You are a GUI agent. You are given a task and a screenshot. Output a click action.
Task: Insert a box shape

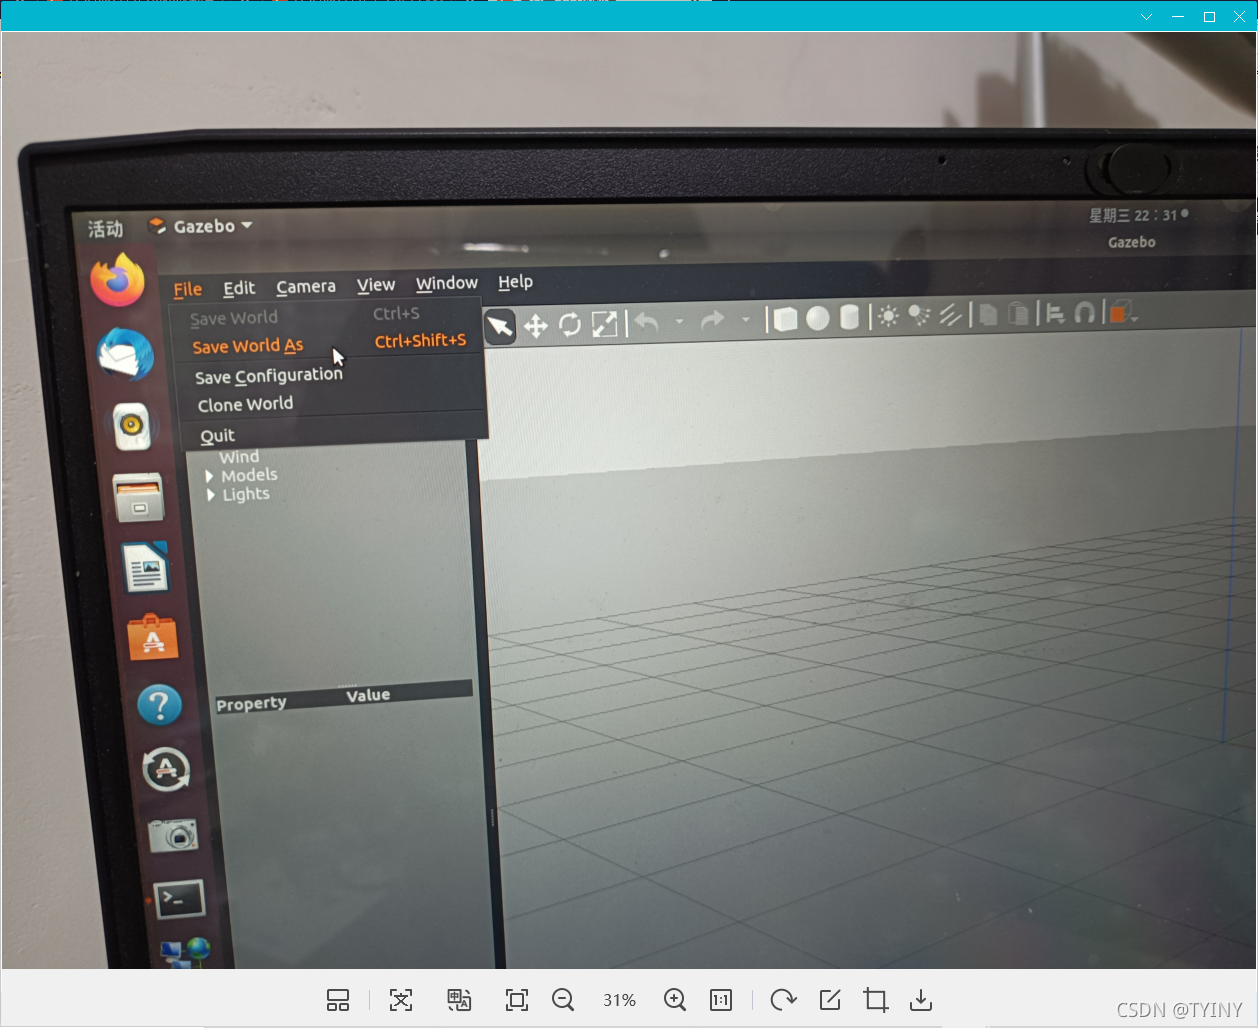[786, 319]
